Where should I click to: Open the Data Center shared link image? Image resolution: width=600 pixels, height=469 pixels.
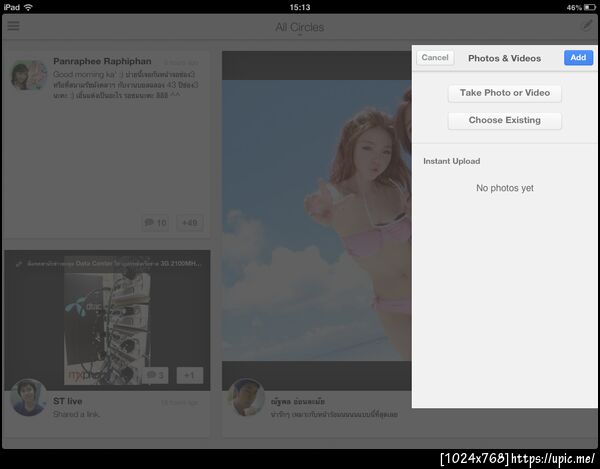(x=107, y=320)
